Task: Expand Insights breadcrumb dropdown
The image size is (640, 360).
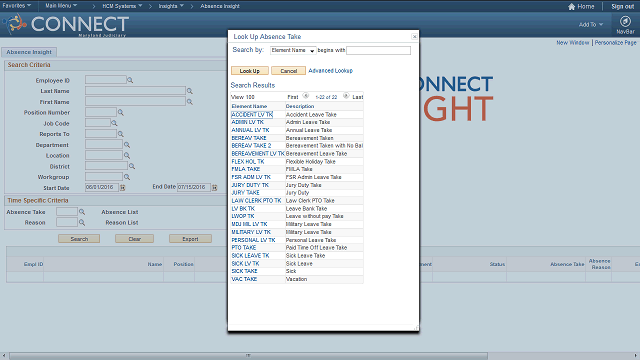Action: [171, 6]
